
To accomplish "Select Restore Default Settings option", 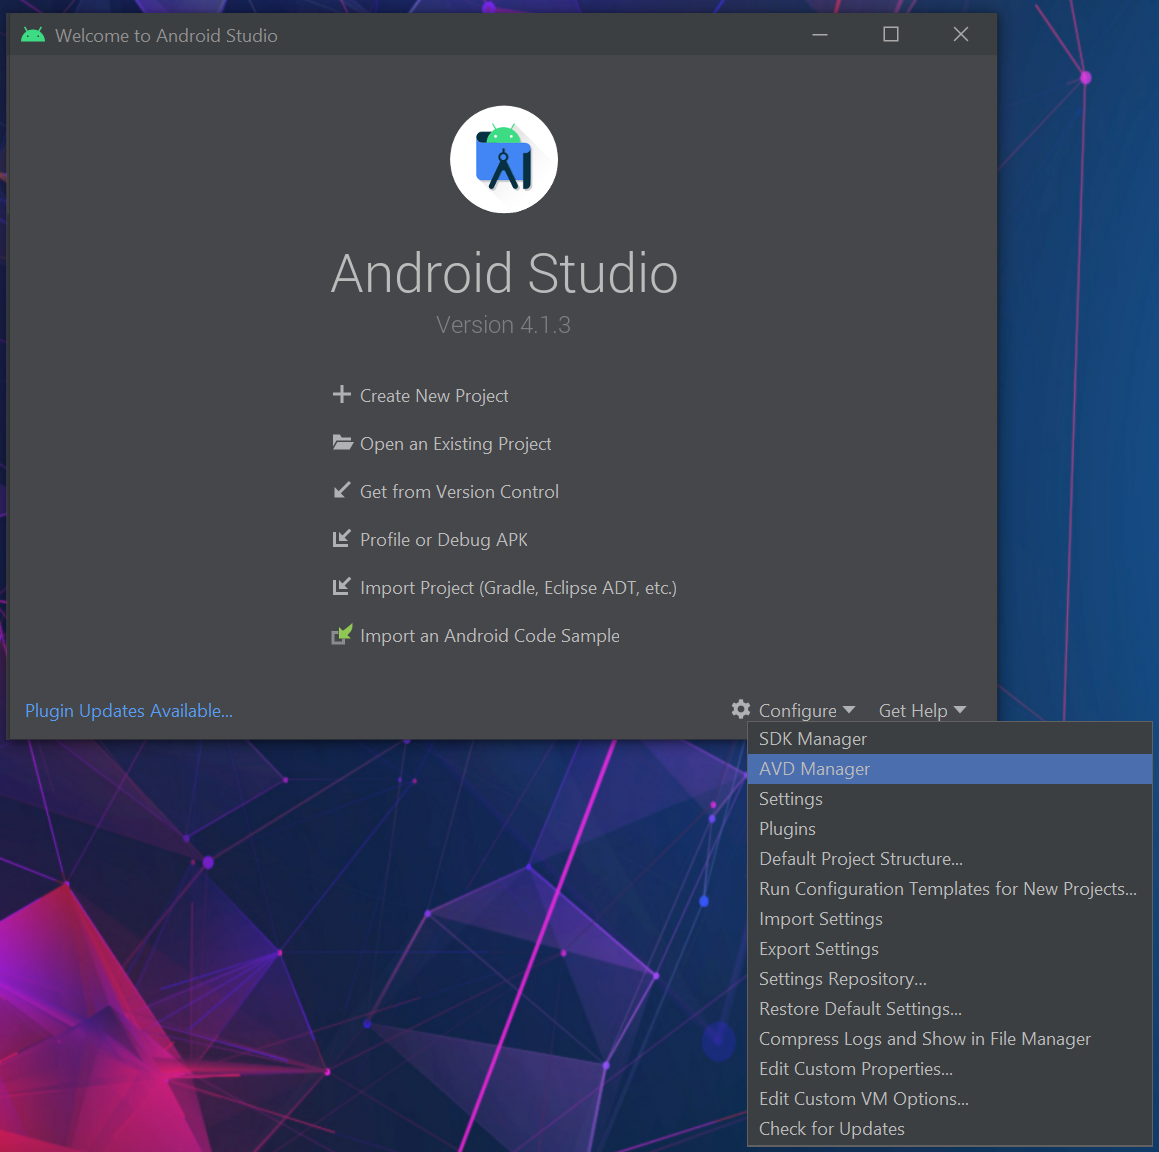I will pyautogui.click(x=860, y=1009).
